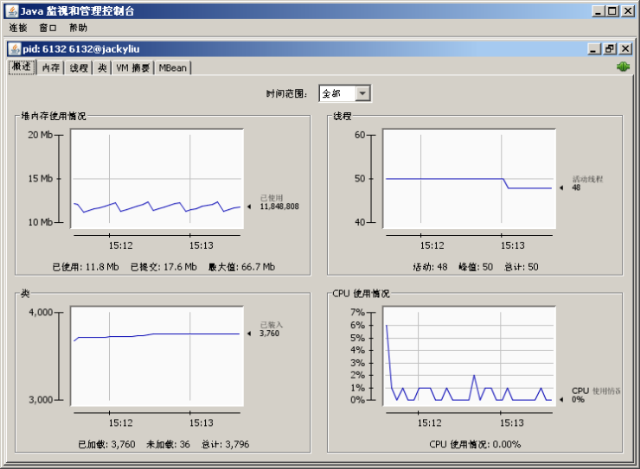Minimize the pid 6132 internal window

click(x=594, y=49)
